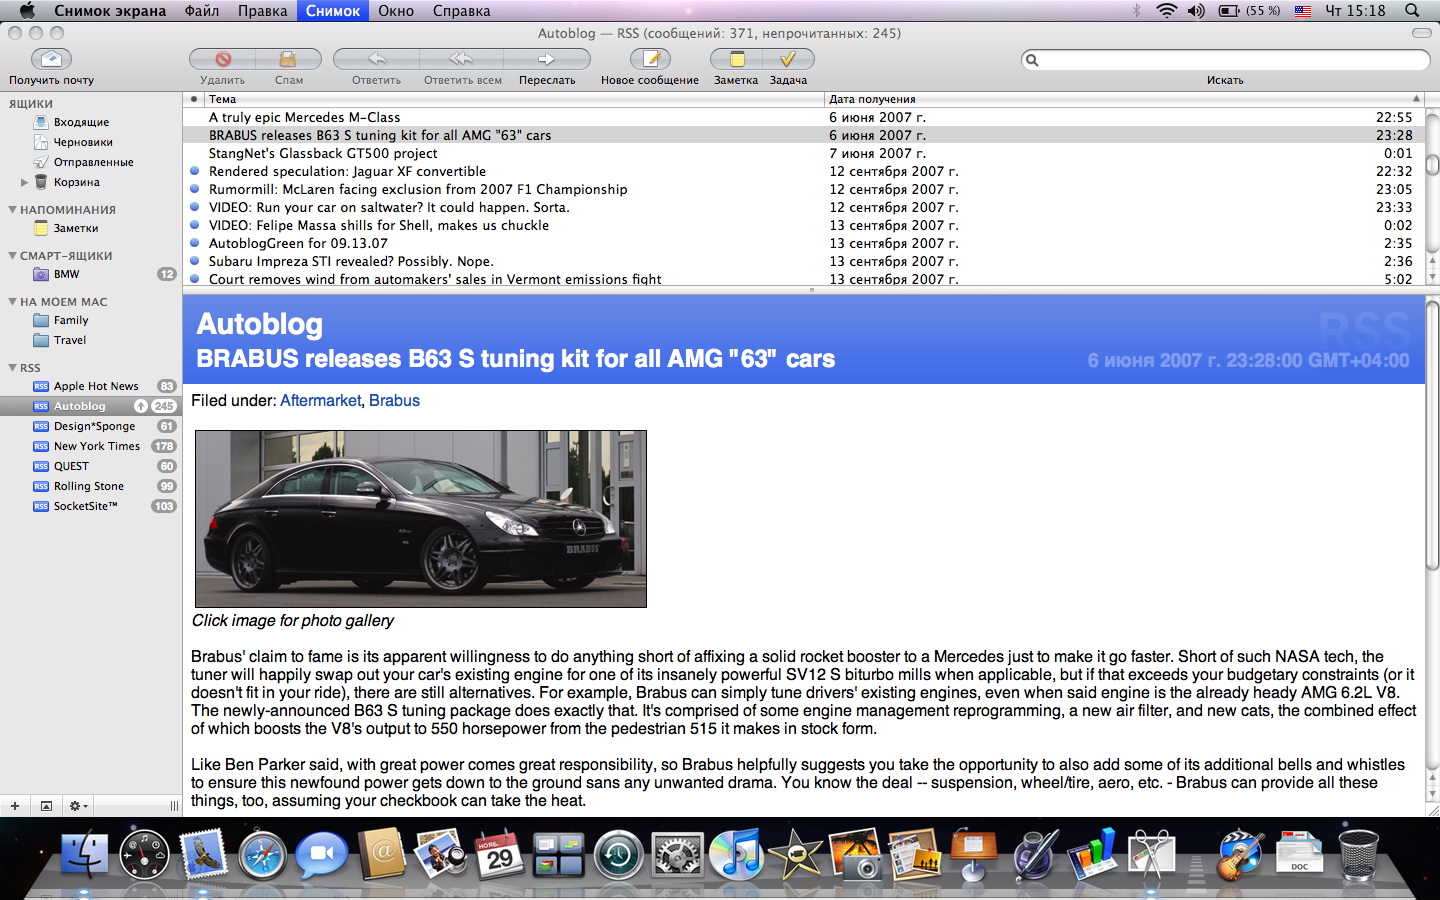The image size is (1440, 900).
Task: Click the Reply All (Ответить всем) button
Action: click(462, 59)
